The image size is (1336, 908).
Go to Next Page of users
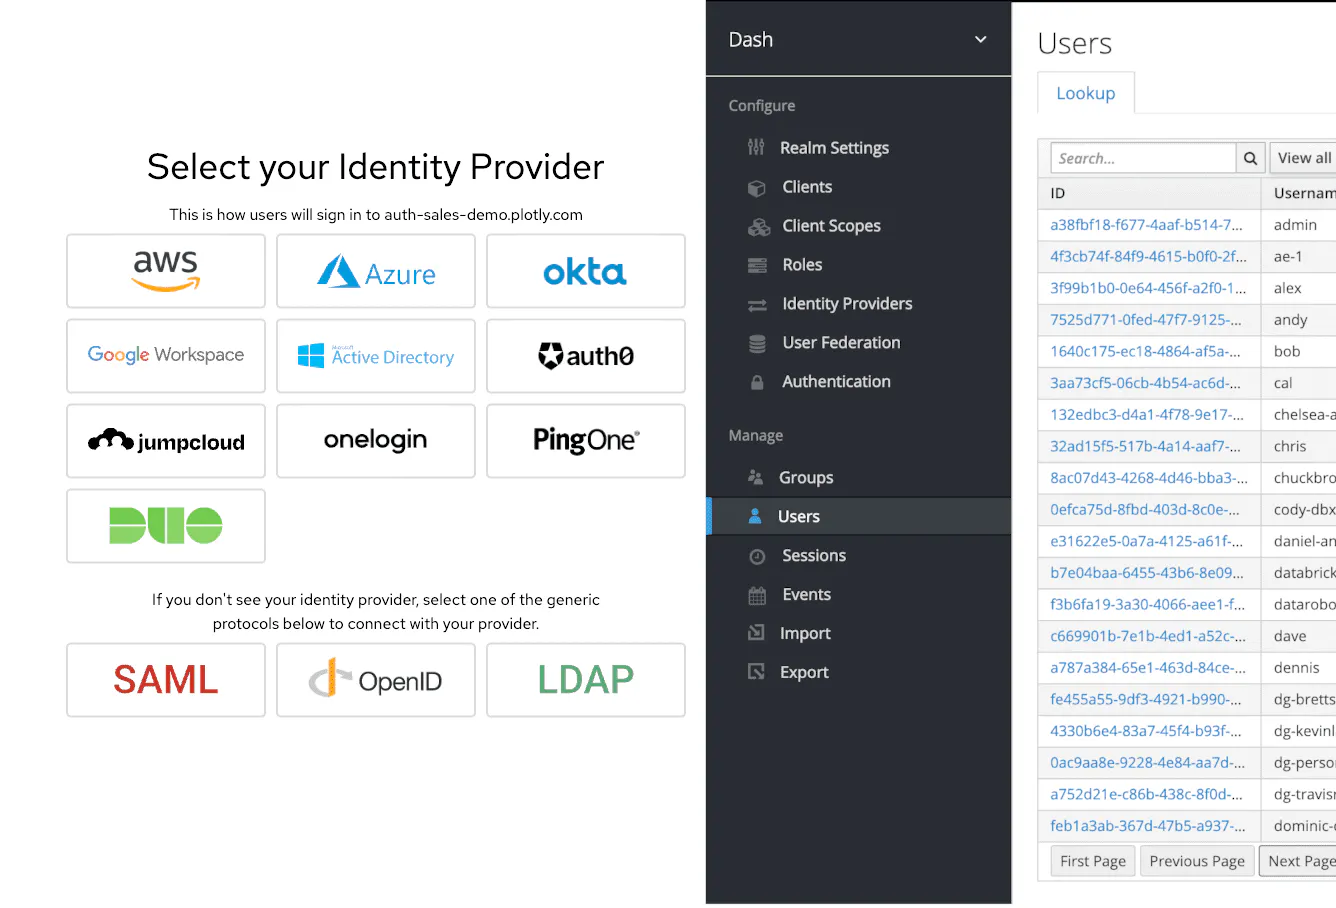point(1300,861)
